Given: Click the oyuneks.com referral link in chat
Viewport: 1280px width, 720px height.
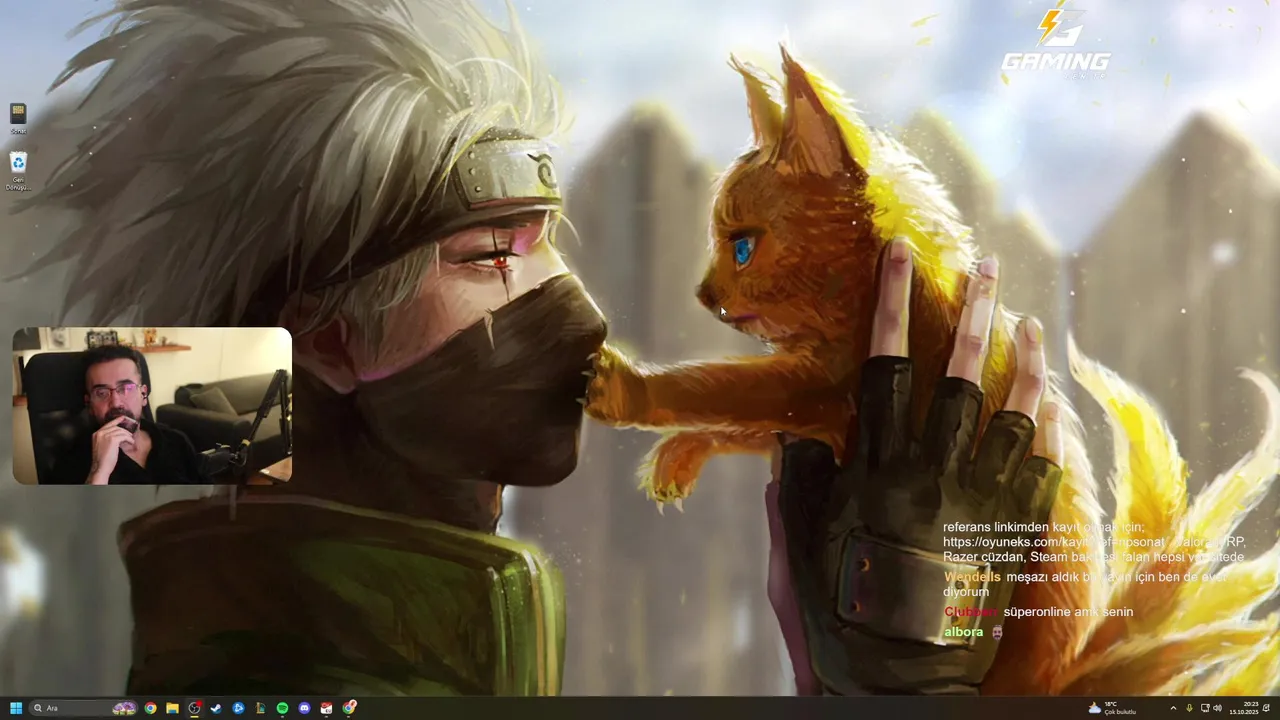Looking at the screenshot, I should click(x=1054, y=542).
